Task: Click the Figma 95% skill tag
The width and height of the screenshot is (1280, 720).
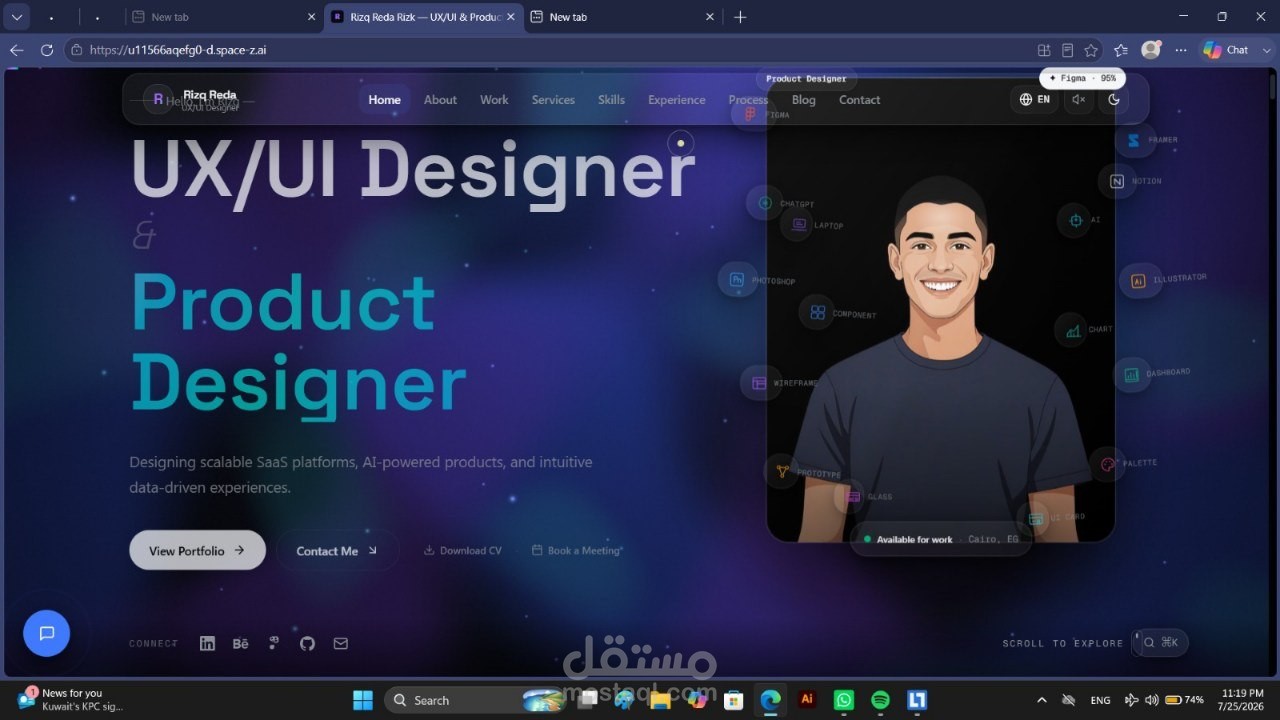Action: coord(1083,78)
